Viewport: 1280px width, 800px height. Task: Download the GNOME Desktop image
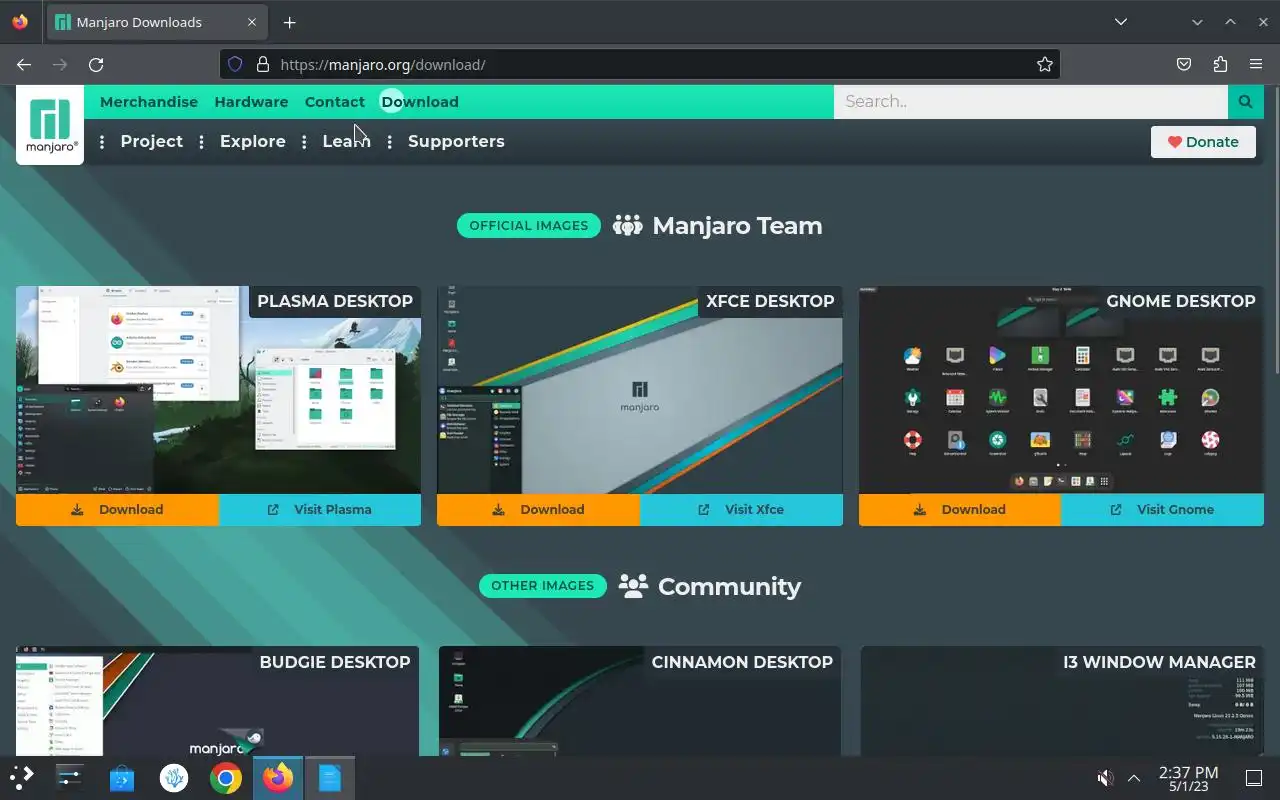pyautogui.click(x=960, y=509)
